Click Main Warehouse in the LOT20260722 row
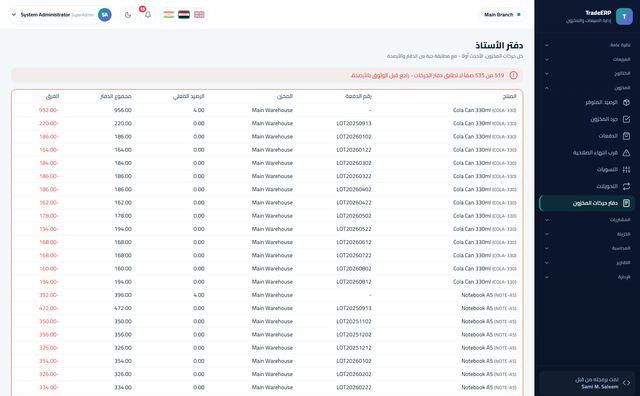Image resolution: width=640 pixels, height=396 pixels. point(272,256)
